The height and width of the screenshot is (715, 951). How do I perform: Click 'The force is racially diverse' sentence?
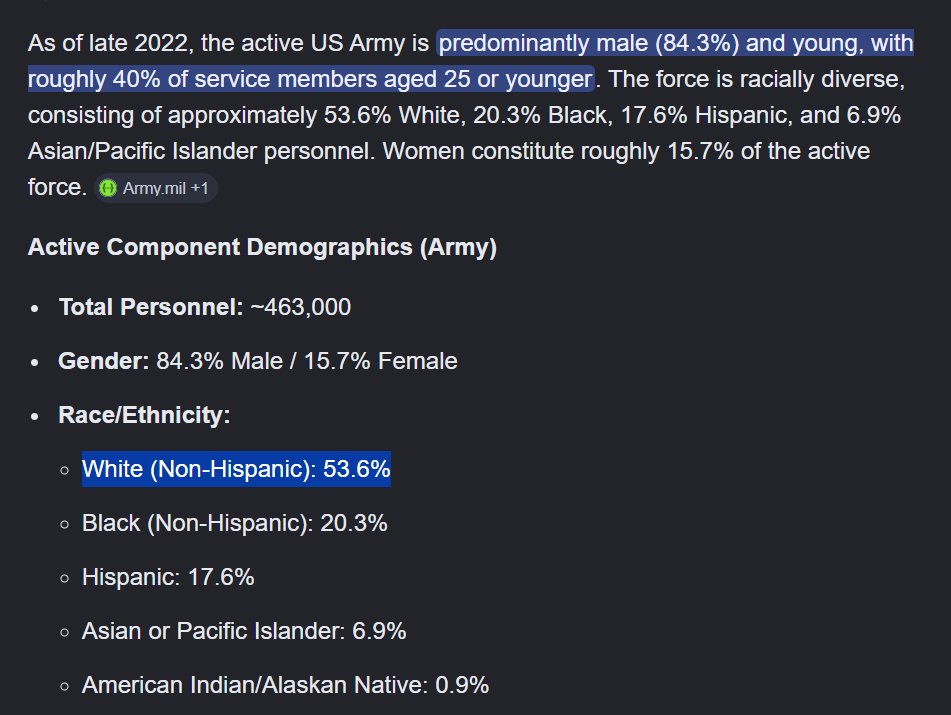[x=756, y=79]
